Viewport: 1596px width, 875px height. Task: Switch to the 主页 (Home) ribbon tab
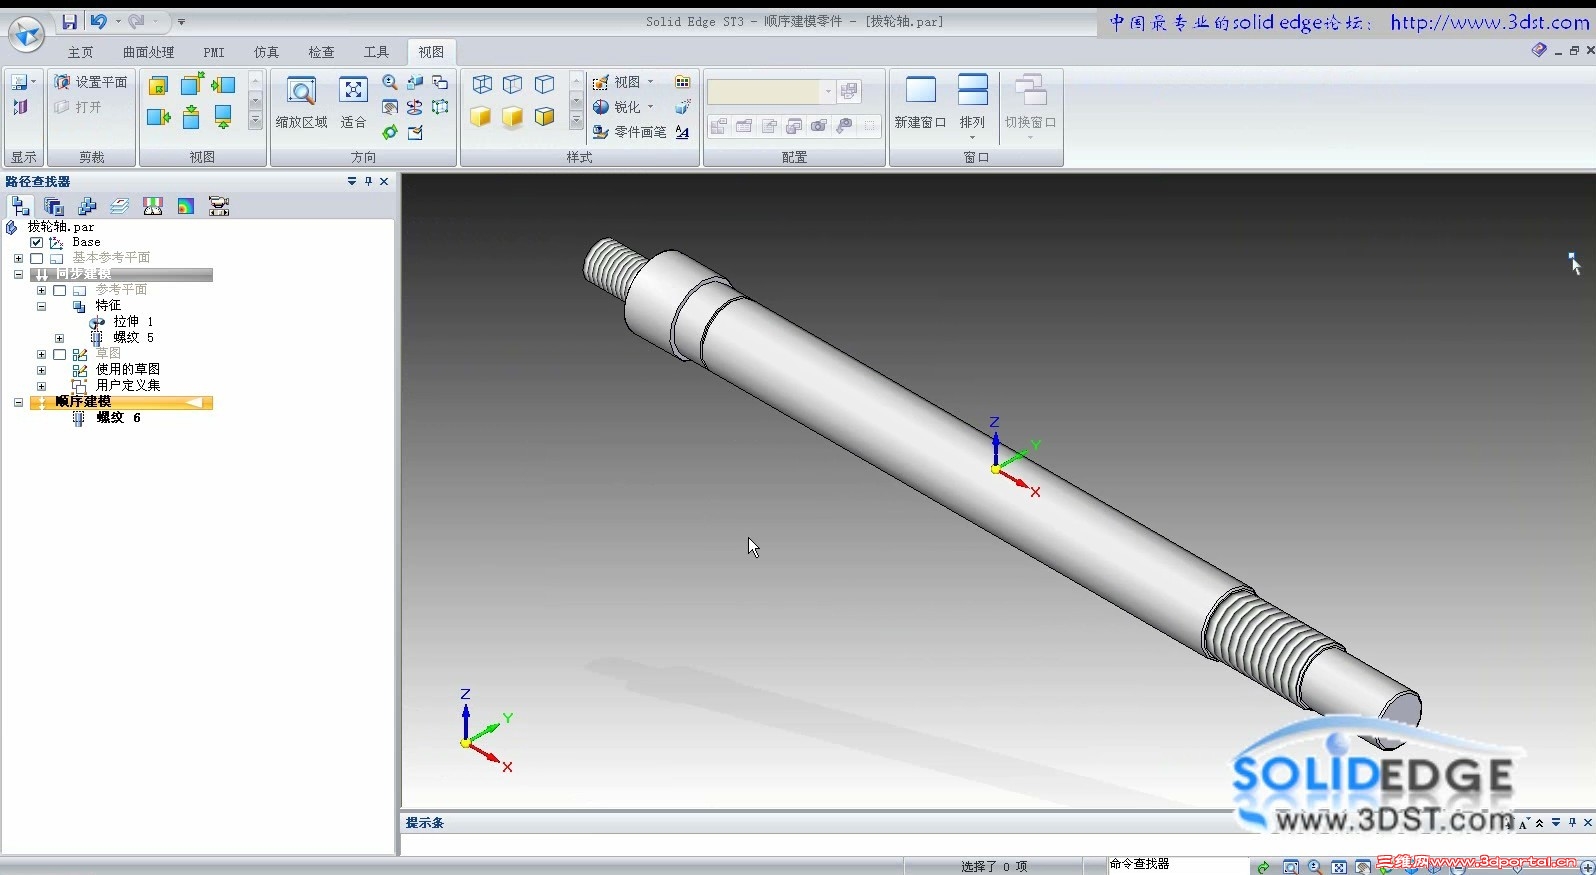[80, 52]
